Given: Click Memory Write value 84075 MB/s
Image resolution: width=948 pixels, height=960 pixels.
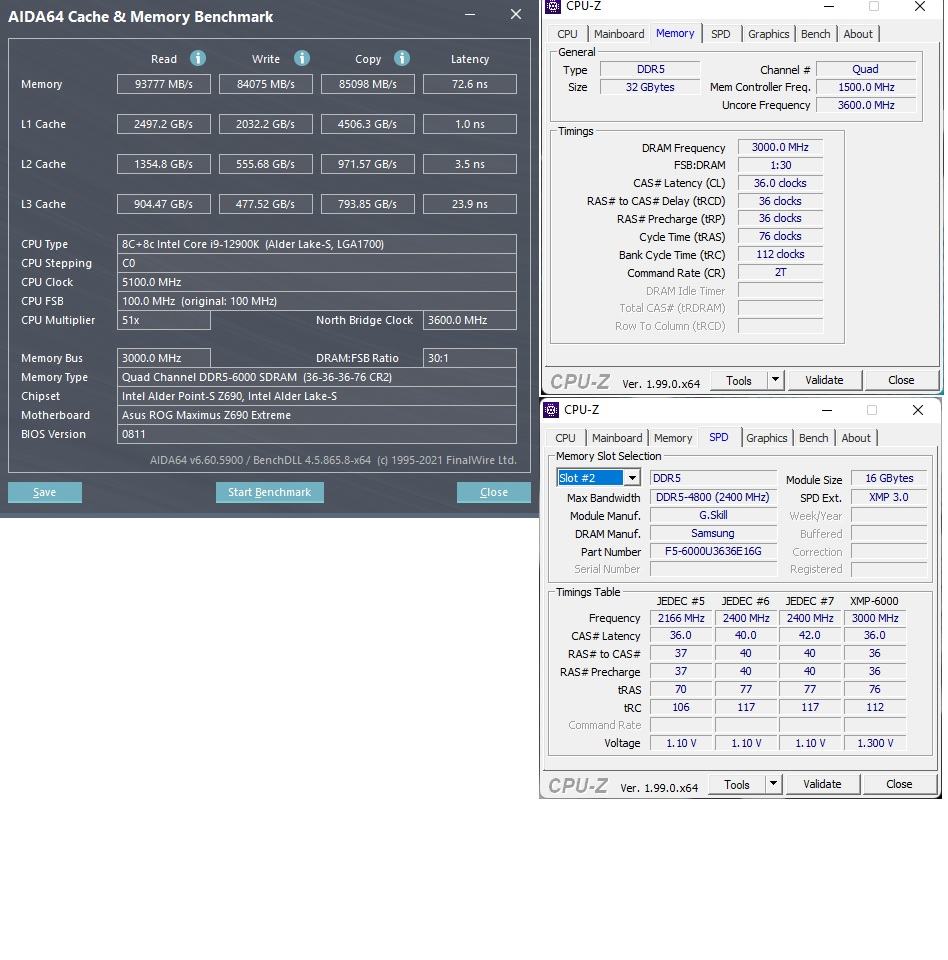Looking at the screenshot, I should [x=266, y=84].
